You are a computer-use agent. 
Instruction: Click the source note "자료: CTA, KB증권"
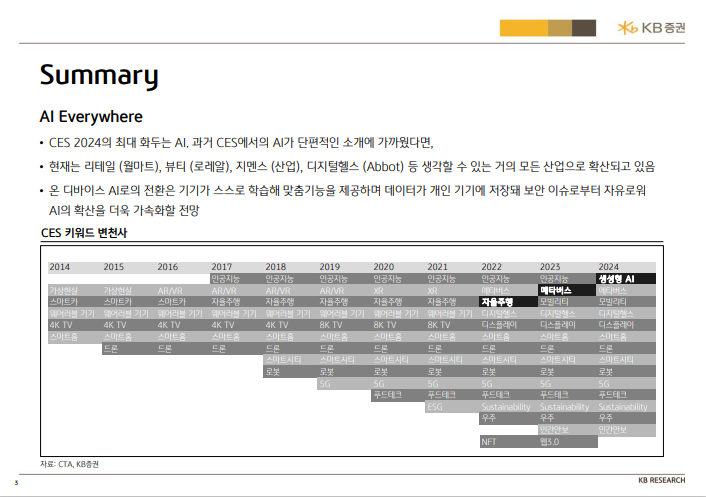coord(69,464)
